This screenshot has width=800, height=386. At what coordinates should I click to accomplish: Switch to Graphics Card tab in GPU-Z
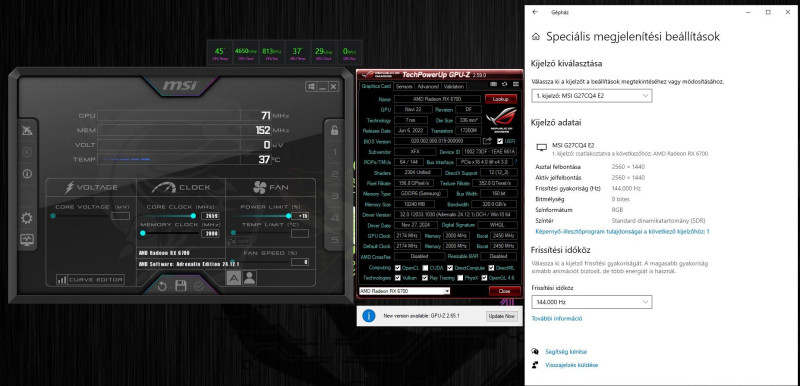pos(376,87)
